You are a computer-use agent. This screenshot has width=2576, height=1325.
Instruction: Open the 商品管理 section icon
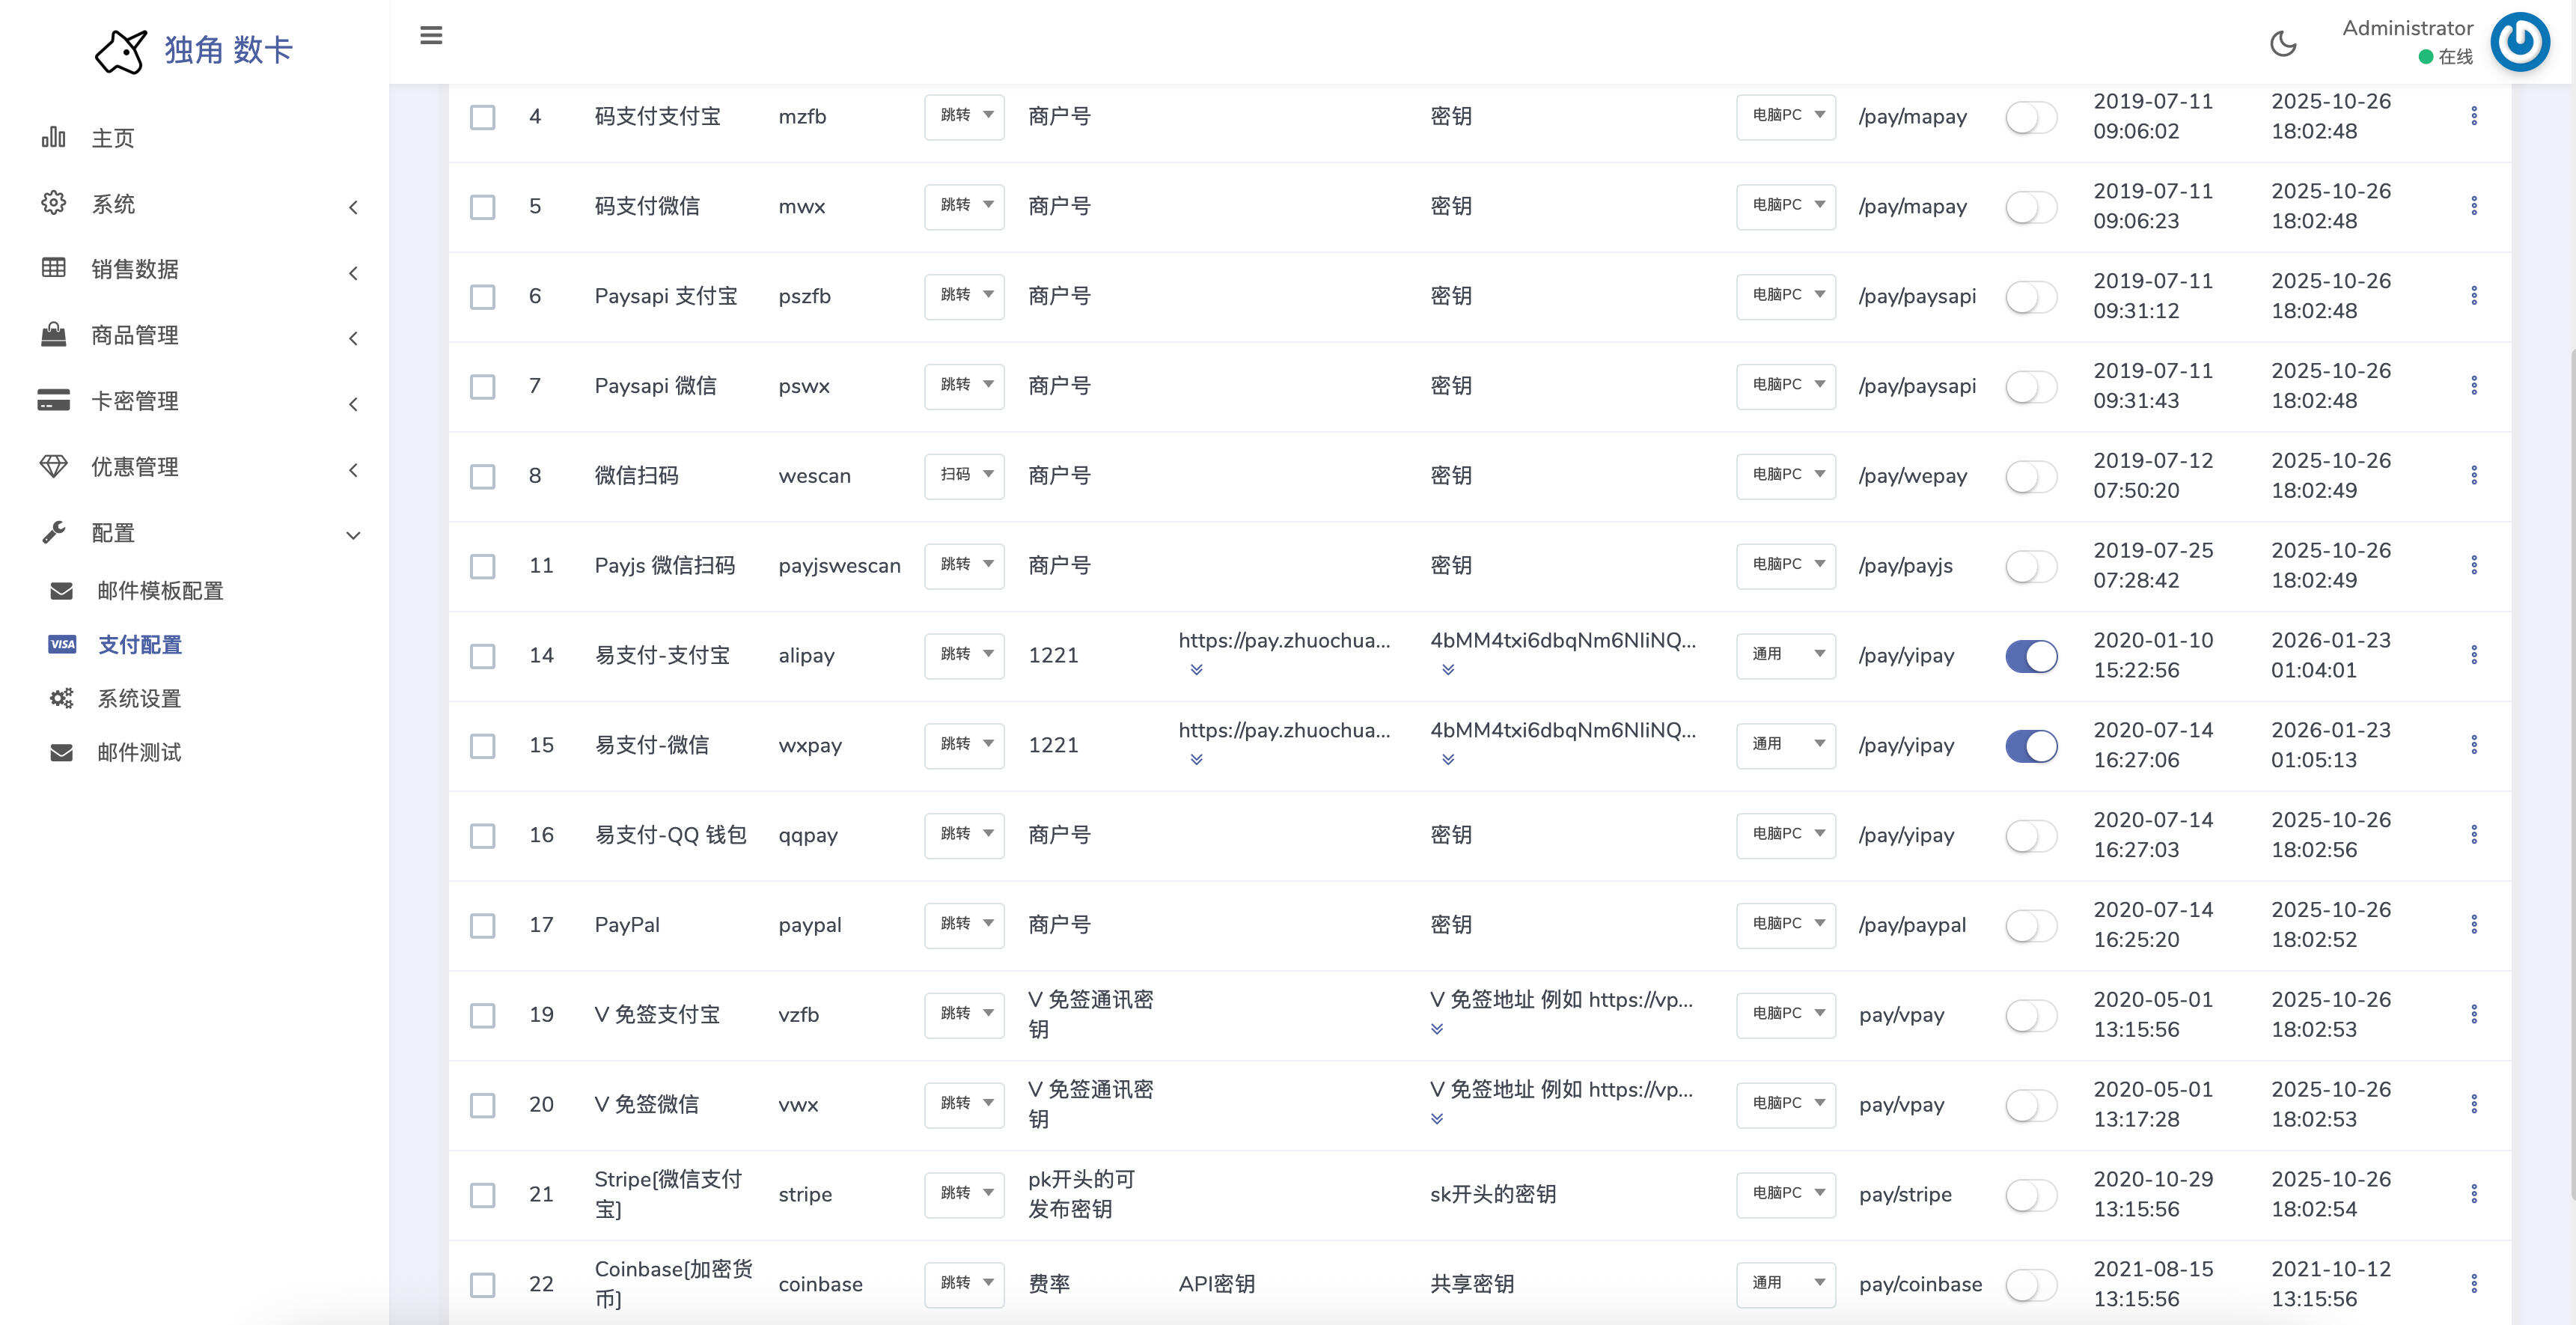(54, 335)
